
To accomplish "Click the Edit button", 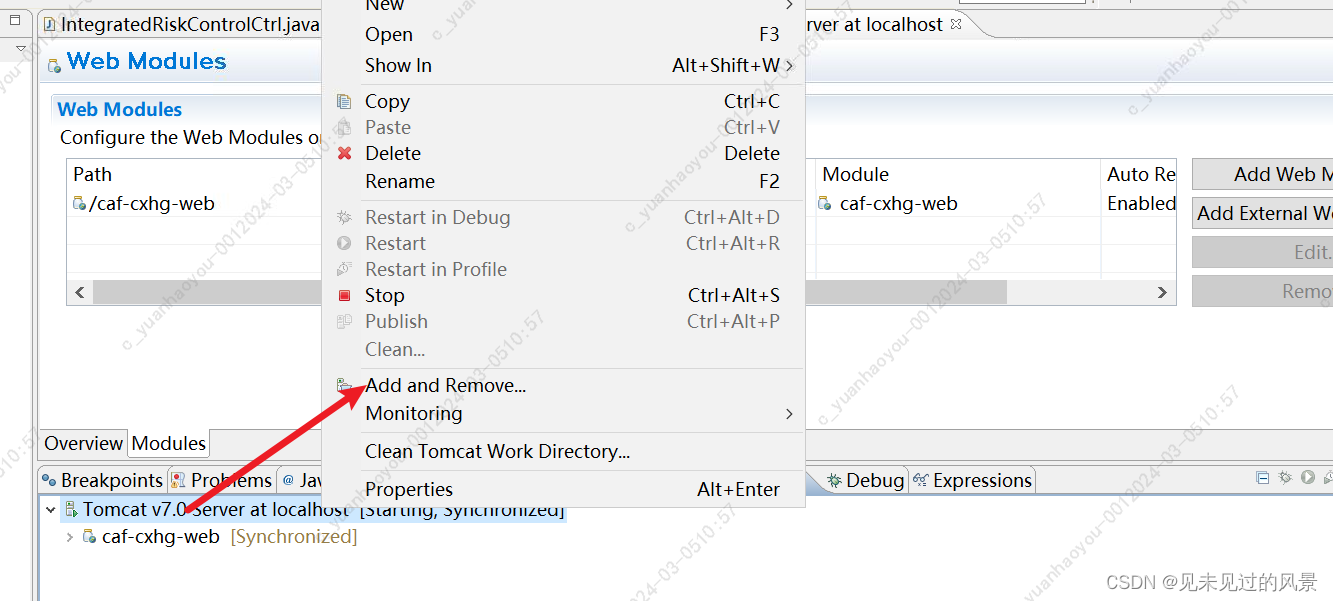I will tap(1262, 252).
